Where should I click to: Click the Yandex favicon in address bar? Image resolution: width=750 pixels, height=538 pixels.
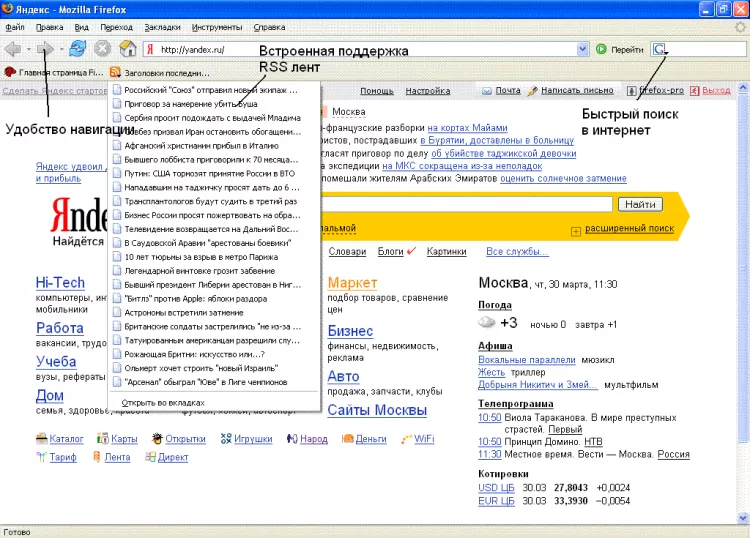pos(150,49)
